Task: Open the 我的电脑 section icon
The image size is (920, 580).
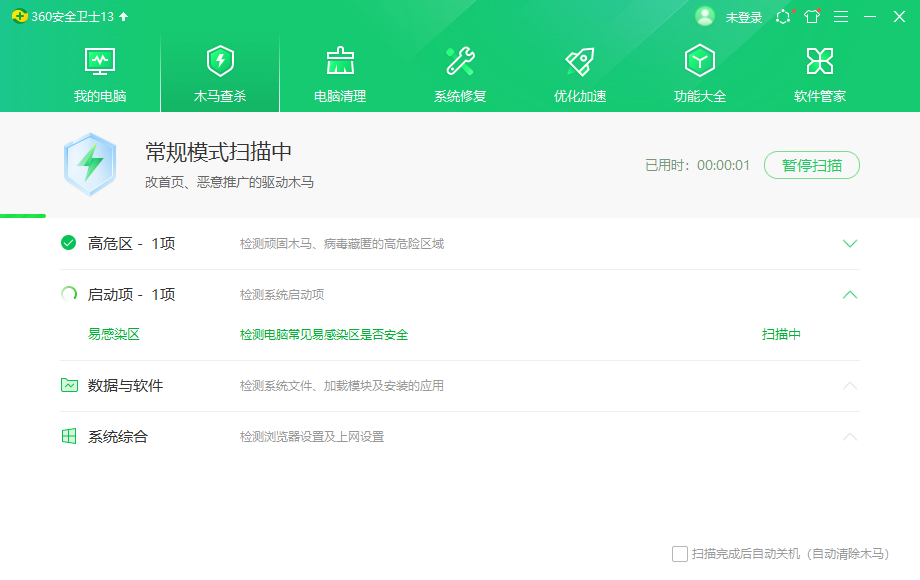Action: (100, 62)
